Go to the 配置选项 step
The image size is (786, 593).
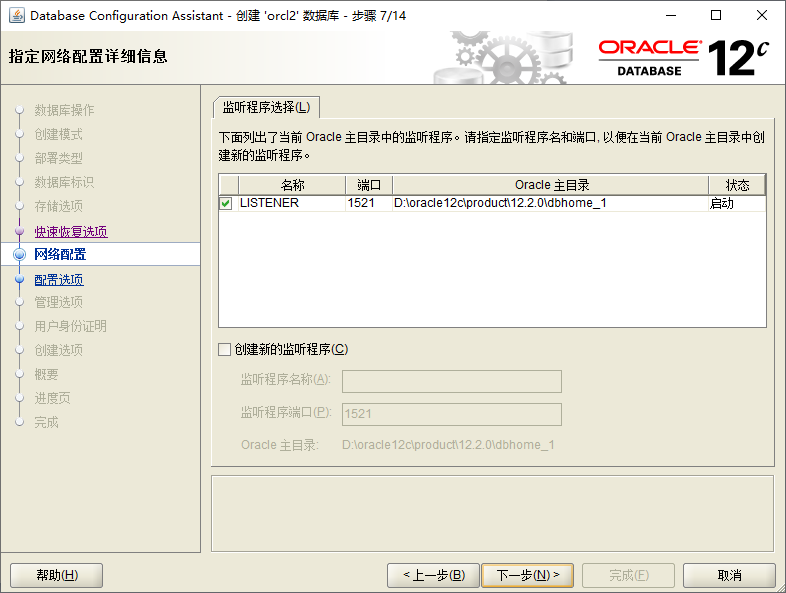[x=59, y=280]
